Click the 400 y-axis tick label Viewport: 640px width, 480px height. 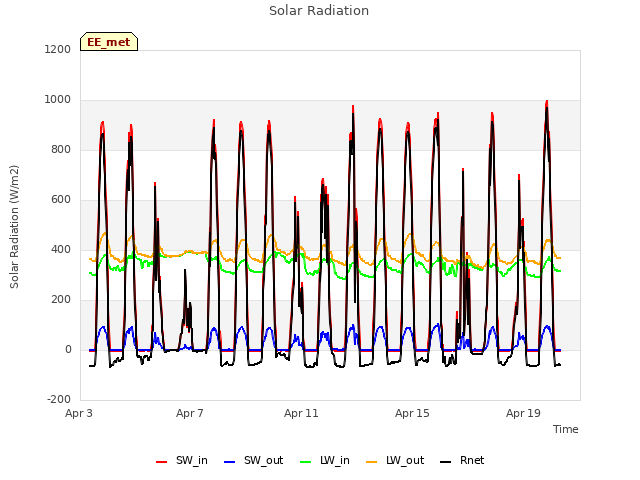point(61,249)
